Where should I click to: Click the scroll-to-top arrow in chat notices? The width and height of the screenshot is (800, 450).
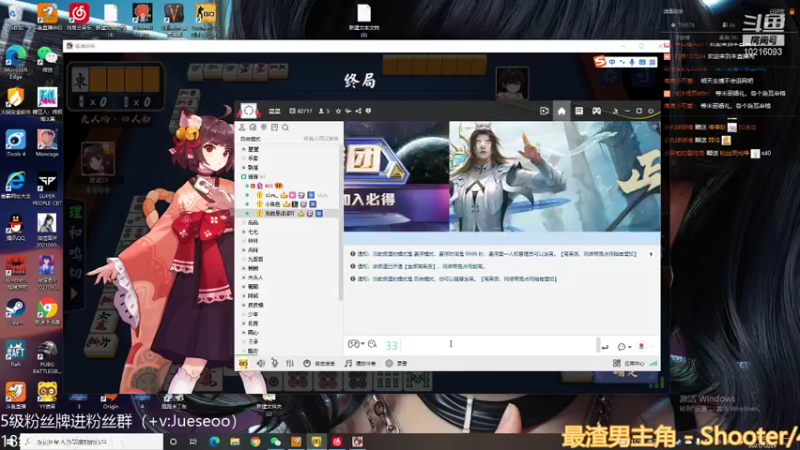[651, 254]
